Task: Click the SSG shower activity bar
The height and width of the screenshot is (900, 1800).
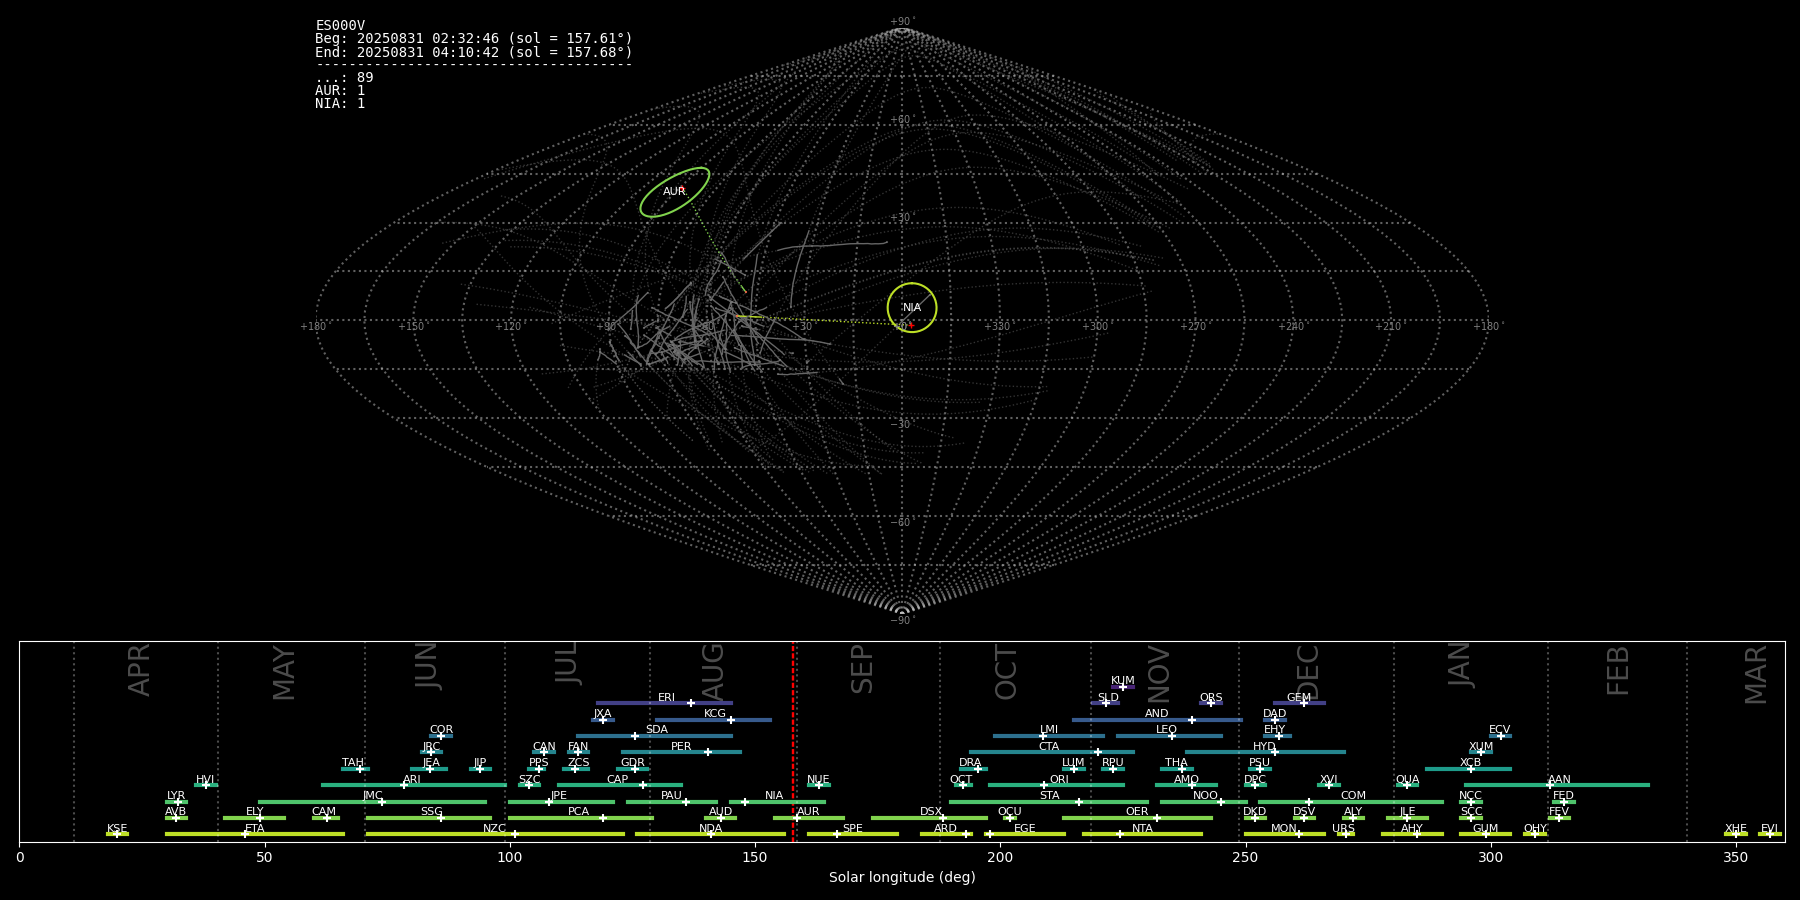Action: coord(429,818)
